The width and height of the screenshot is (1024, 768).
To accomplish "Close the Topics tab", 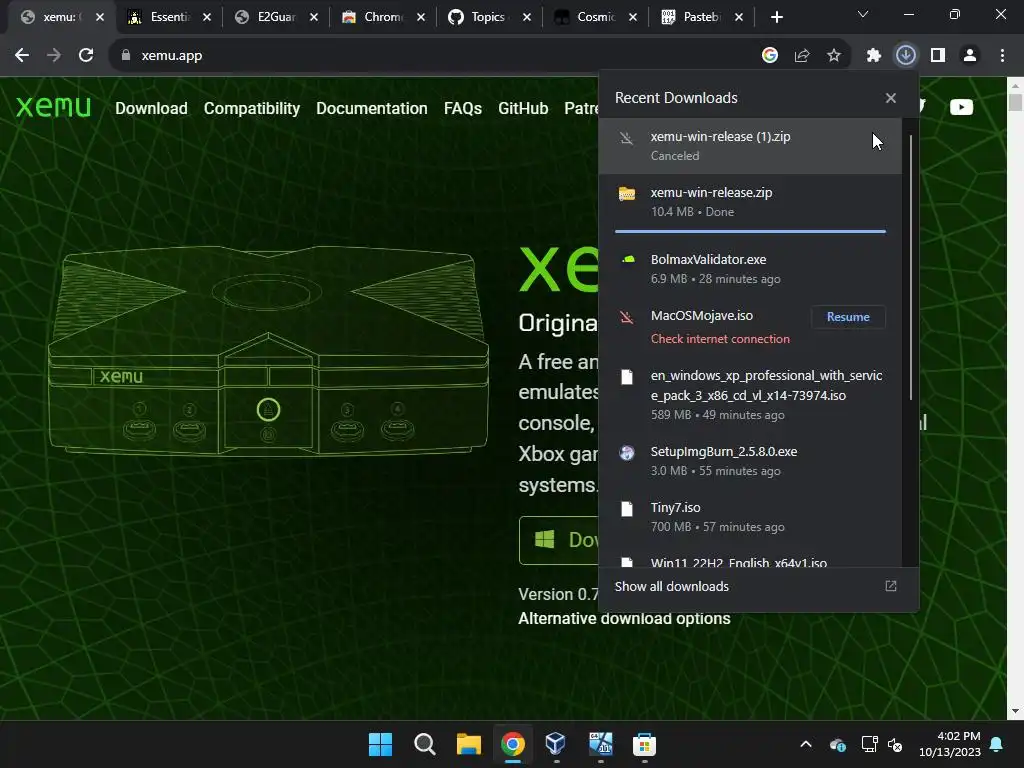I will tap(527, 17).
